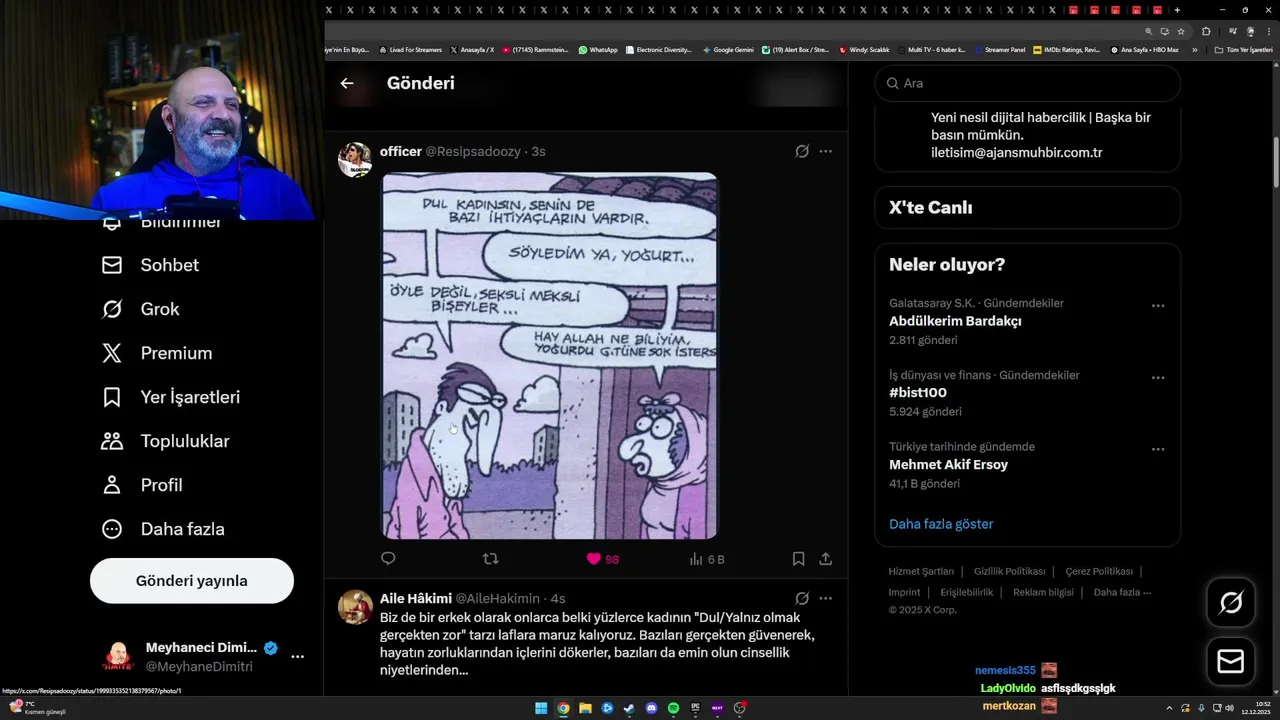Open Çerez Politikası footer link
1280x720 pixels.
point(1099,572)
